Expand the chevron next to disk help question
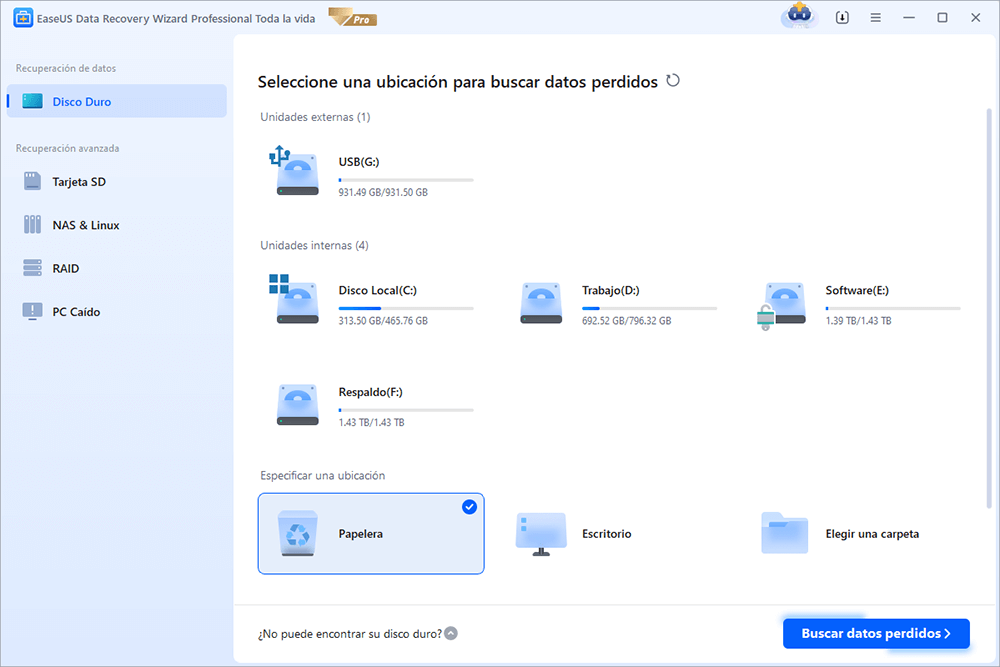This screenshot has width=1000, height=667. click(451, 633)
